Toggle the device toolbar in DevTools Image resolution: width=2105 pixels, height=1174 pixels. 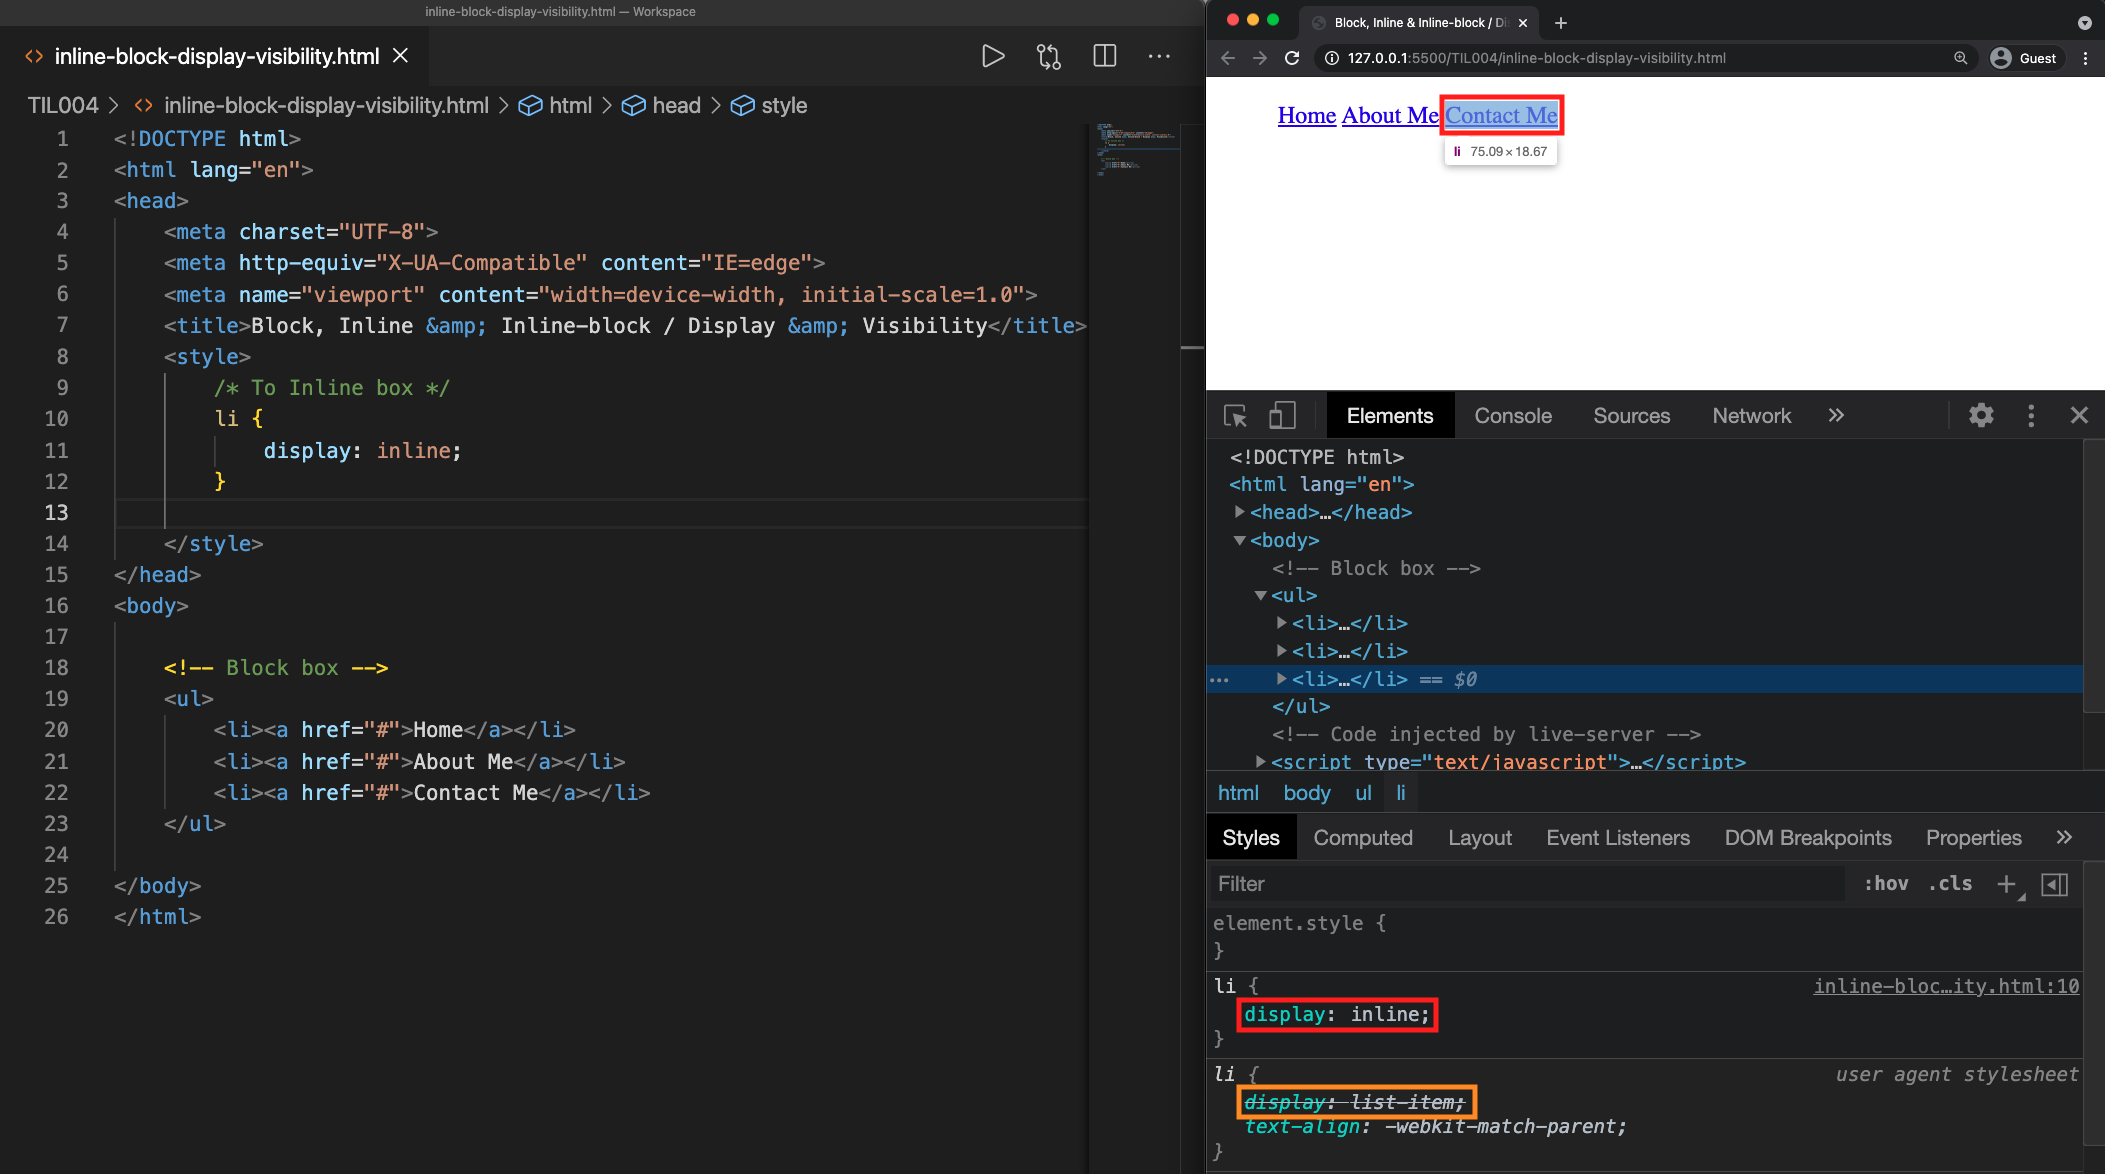[1281, 416]
